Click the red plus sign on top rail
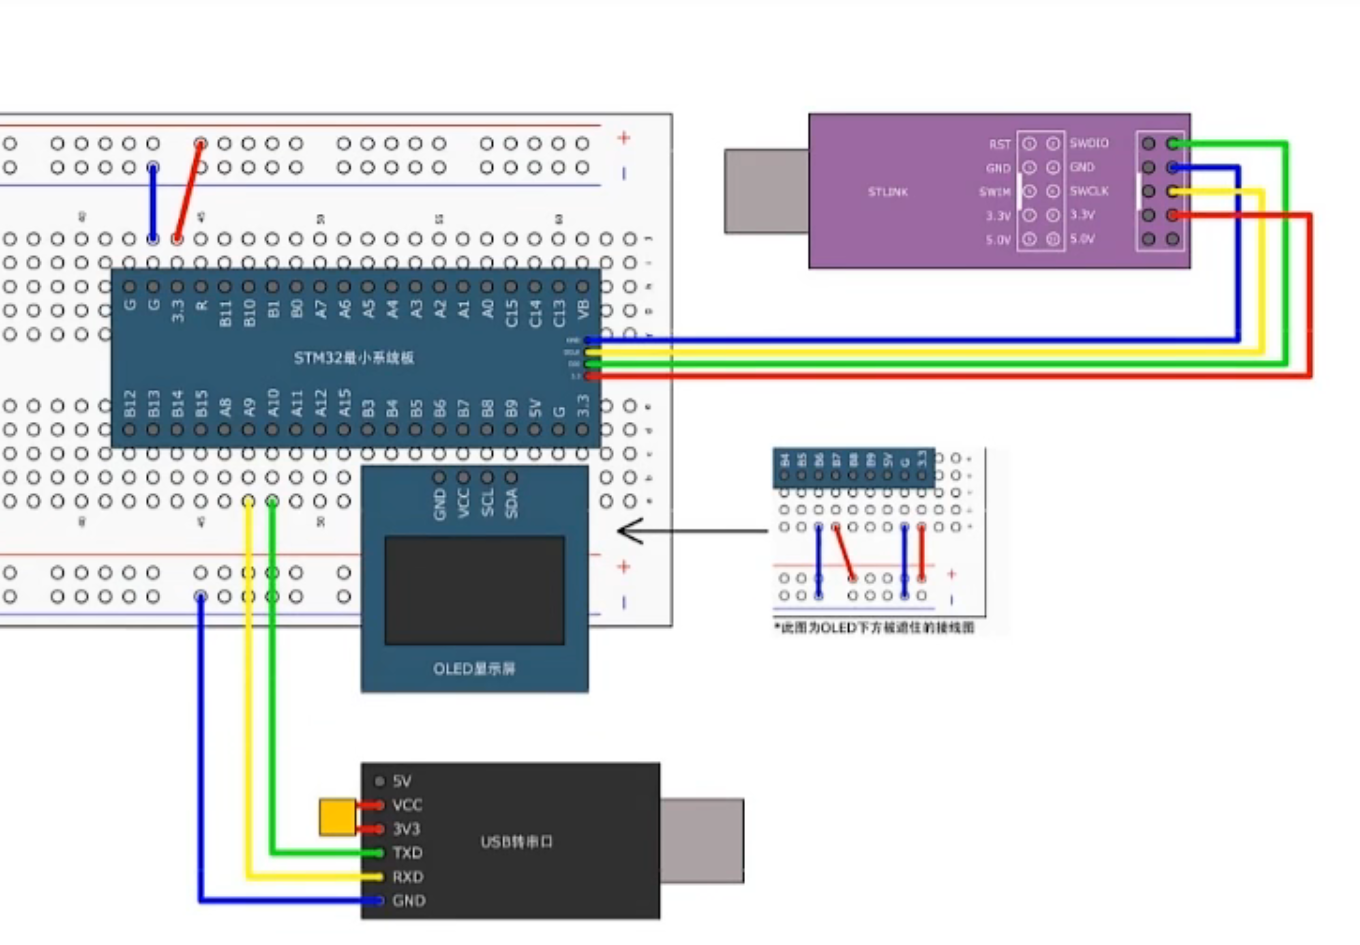The width and height of the screenshot is (1360, 945). click(624, 138)
